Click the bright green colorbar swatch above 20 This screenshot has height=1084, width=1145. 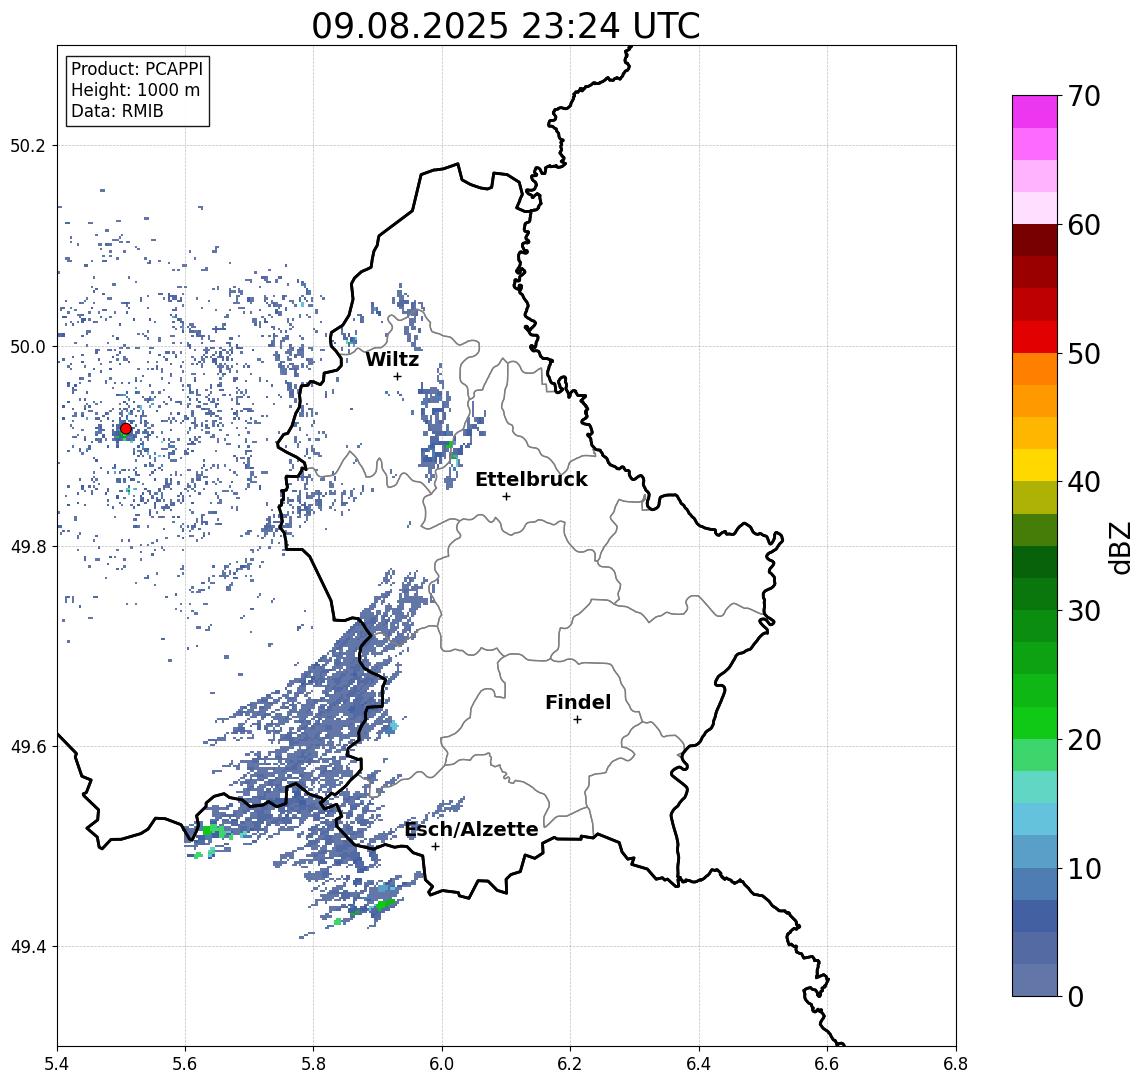(x=1035, y=722)
